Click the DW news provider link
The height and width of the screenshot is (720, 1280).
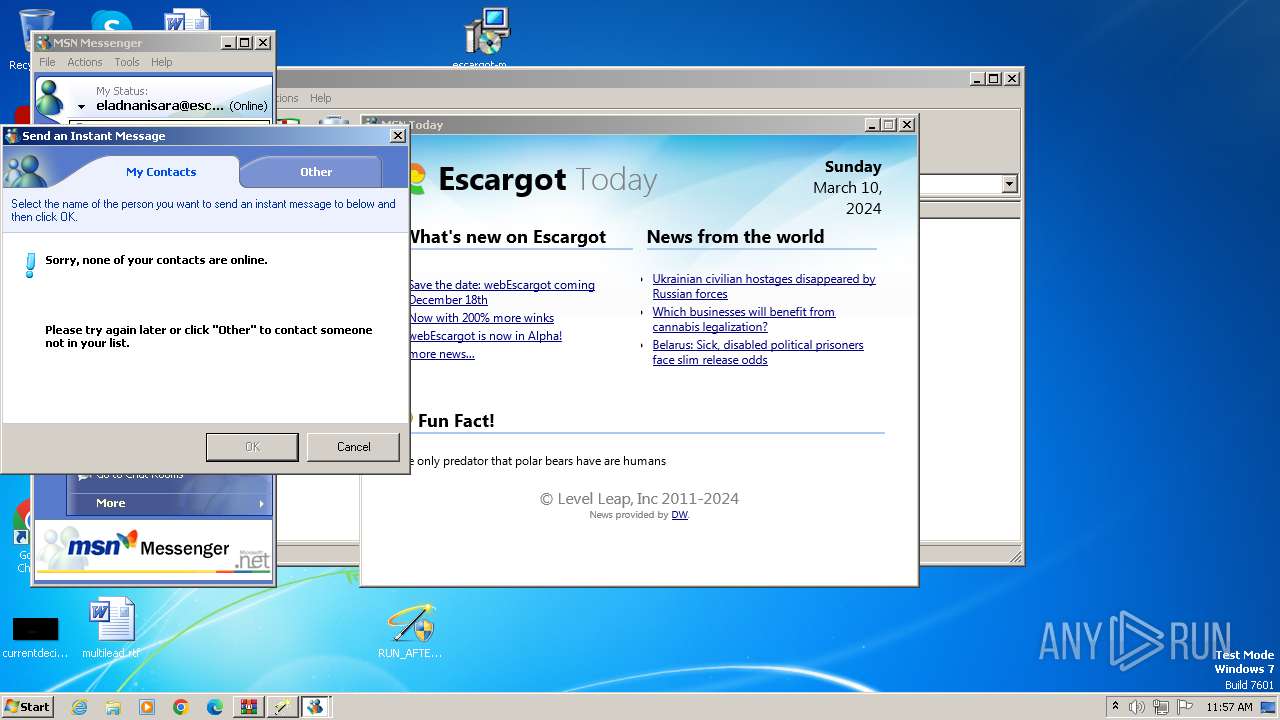tap(679, 515)
